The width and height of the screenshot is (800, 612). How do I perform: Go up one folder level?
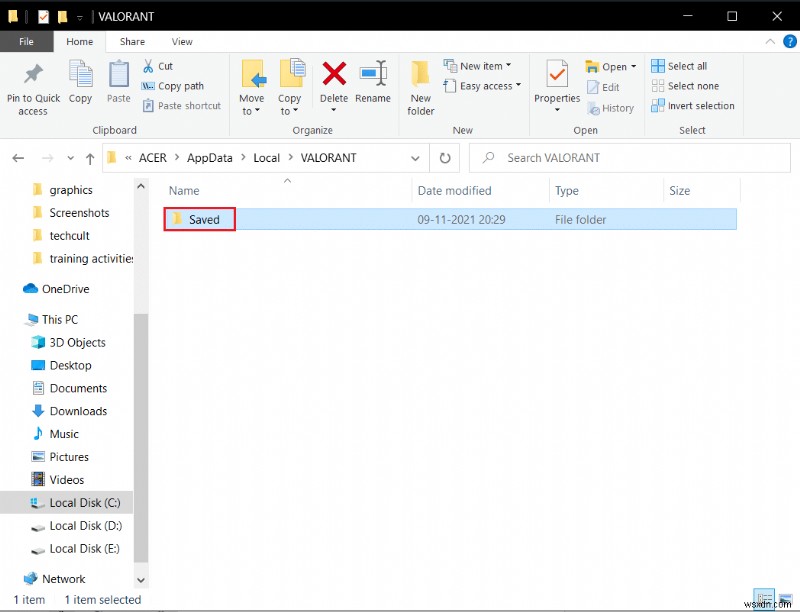tap(90, 159)
